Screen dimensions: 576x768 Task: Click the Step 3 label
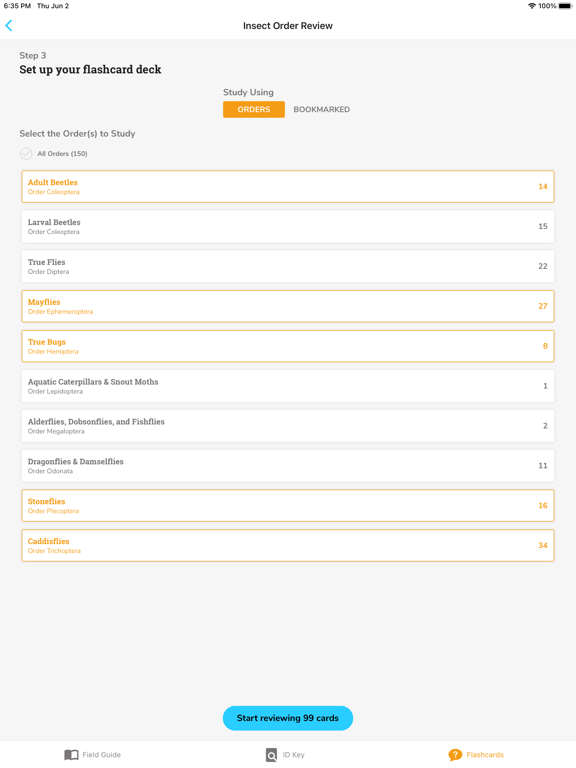click(33, 55)
